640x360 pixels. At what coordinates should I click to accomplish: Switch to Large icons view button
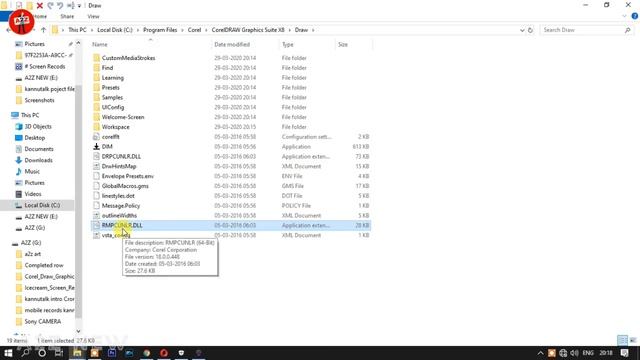[x=633, y=340]
